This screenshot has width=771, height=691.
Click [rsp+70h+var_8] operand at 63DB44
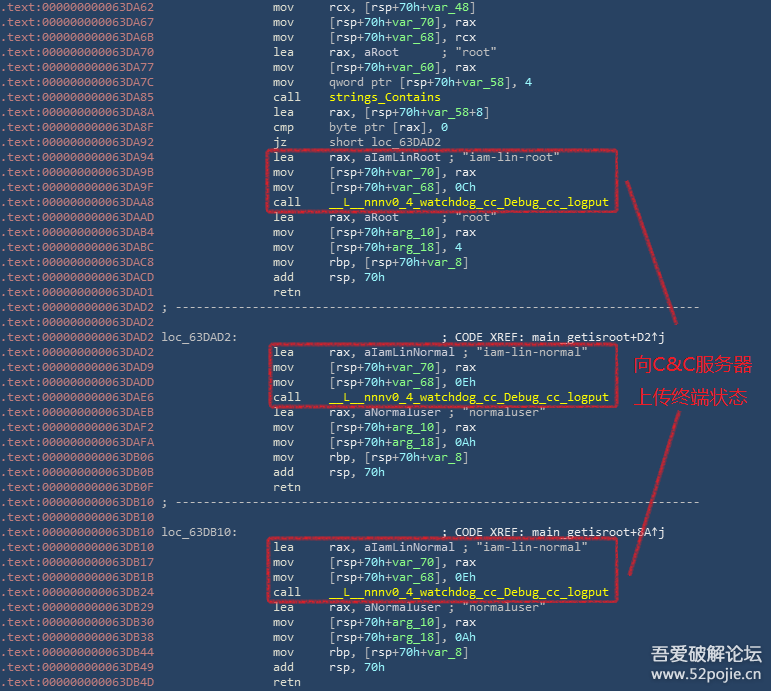tap(416, 652)
